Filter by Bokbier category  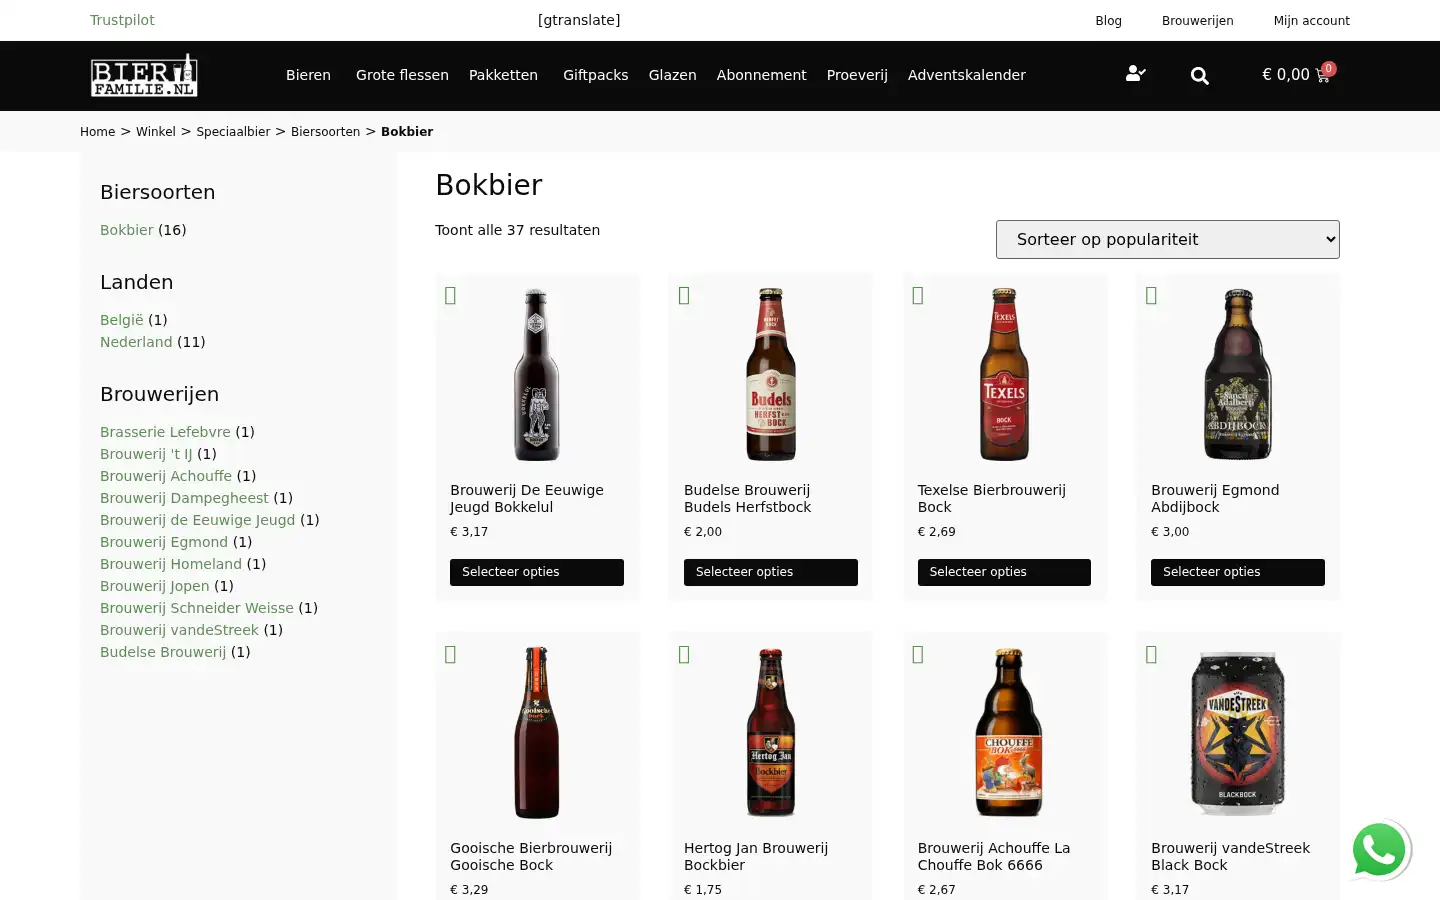(126, 230)
